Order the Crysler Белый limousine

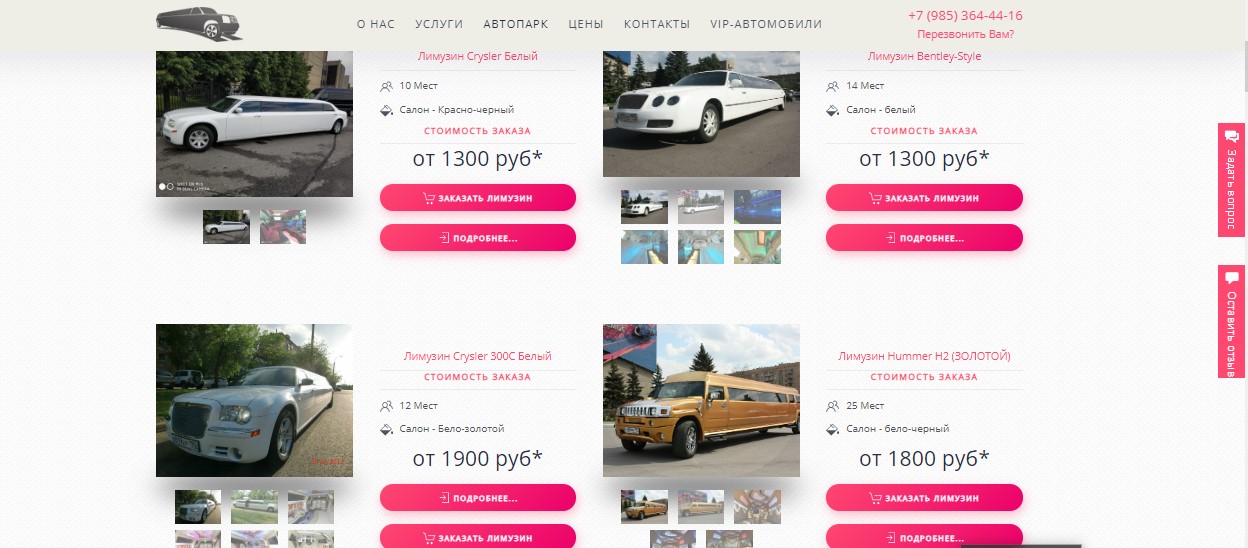pos(478,198)
